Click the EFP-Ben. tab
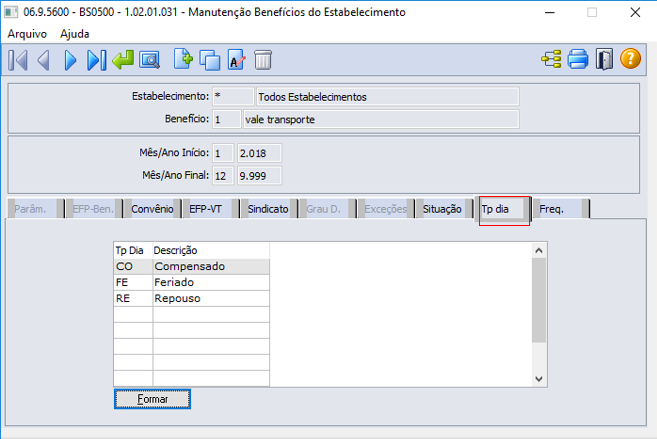The image size is (657, 439). (94, 209)
